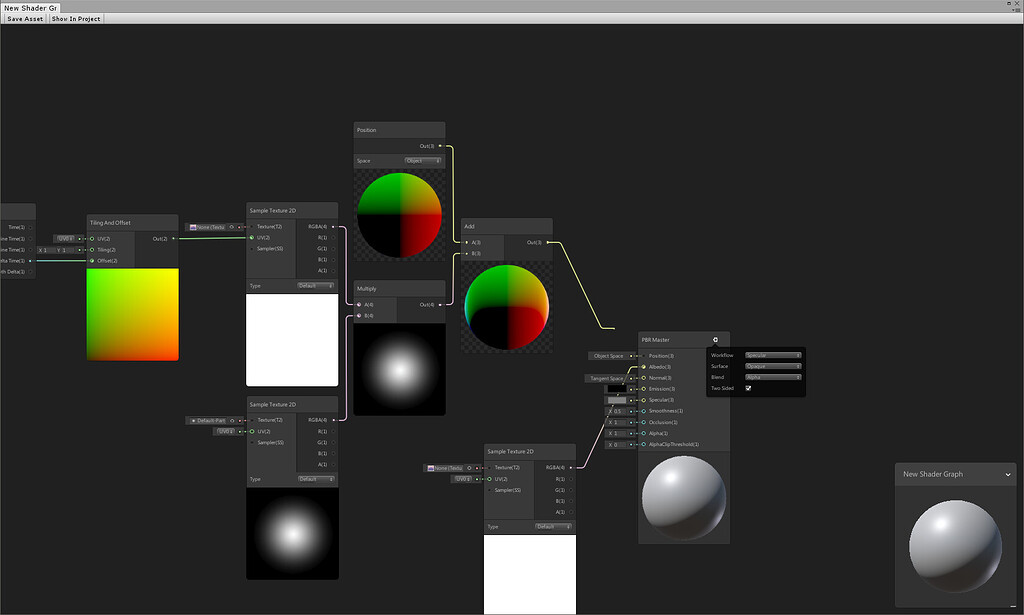1024x615 pixels.
Task: Click the Smoothness(1) input port on PBR Master
Action: click(x=644, y=411)
